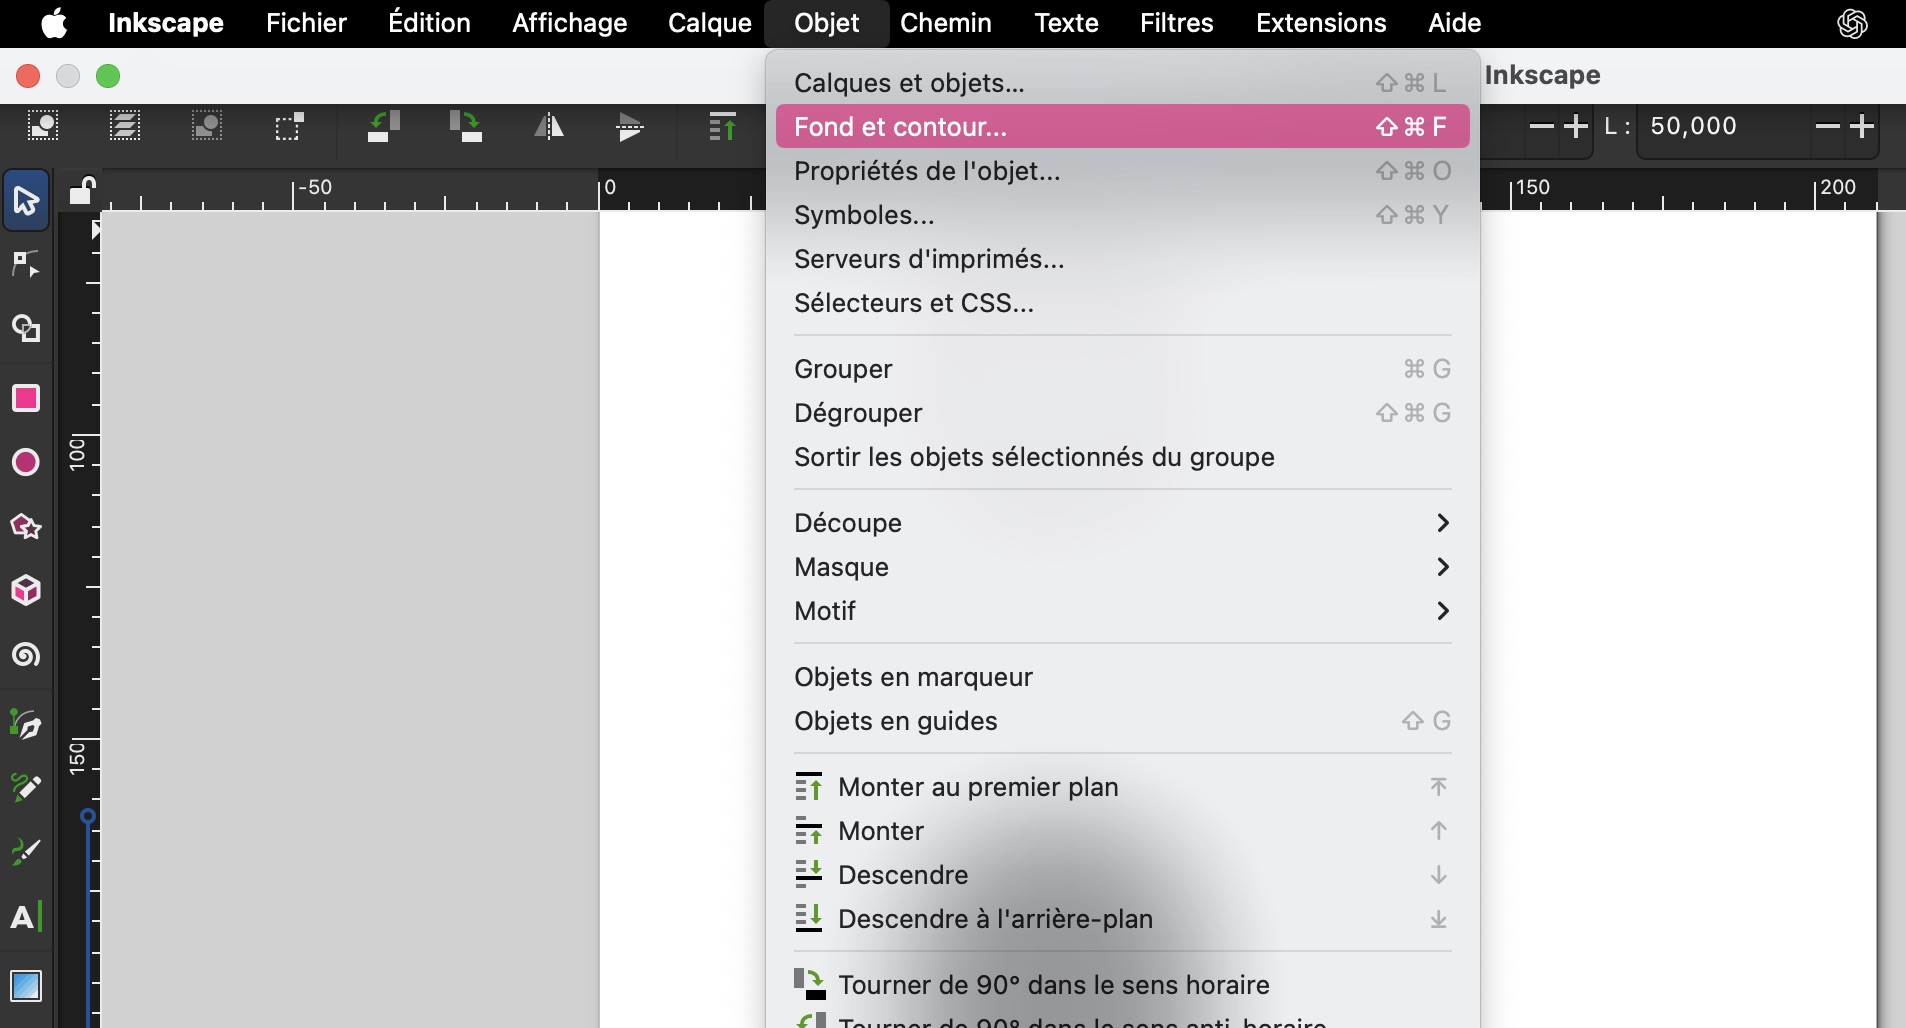Click the rotate 90° counter-clockwise toolbar icon

coord(384,127)
